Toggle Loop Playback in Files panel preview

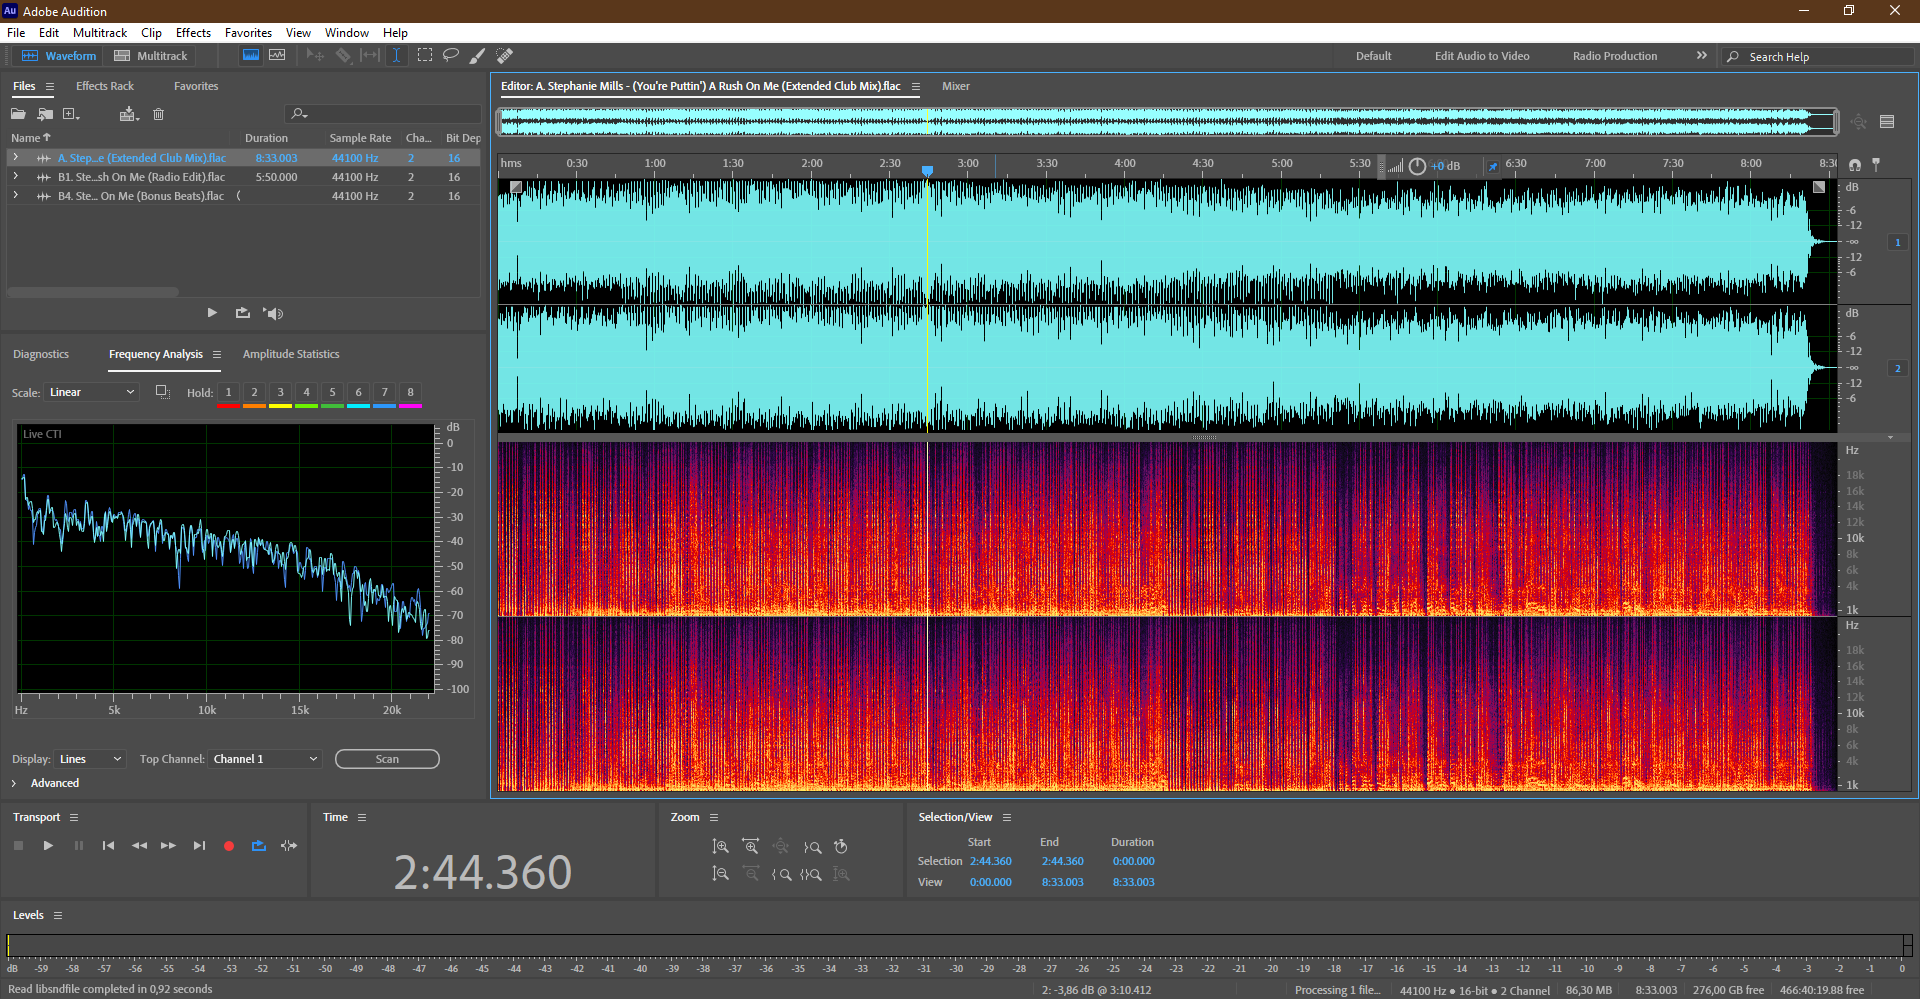click(x=242, y=313)
